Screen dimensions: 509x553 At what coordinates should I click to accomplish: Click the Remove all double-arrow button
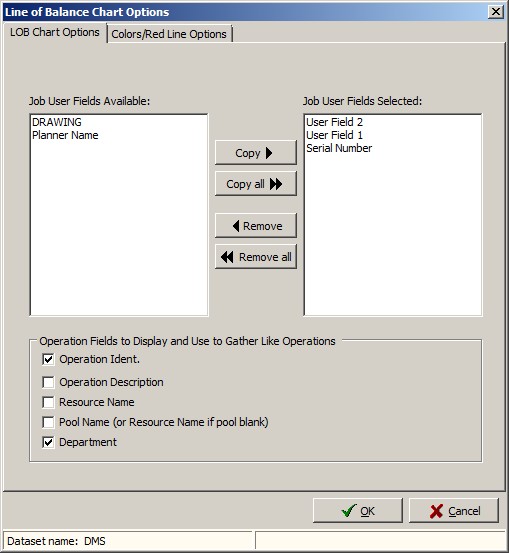click(x=256, y=257)
